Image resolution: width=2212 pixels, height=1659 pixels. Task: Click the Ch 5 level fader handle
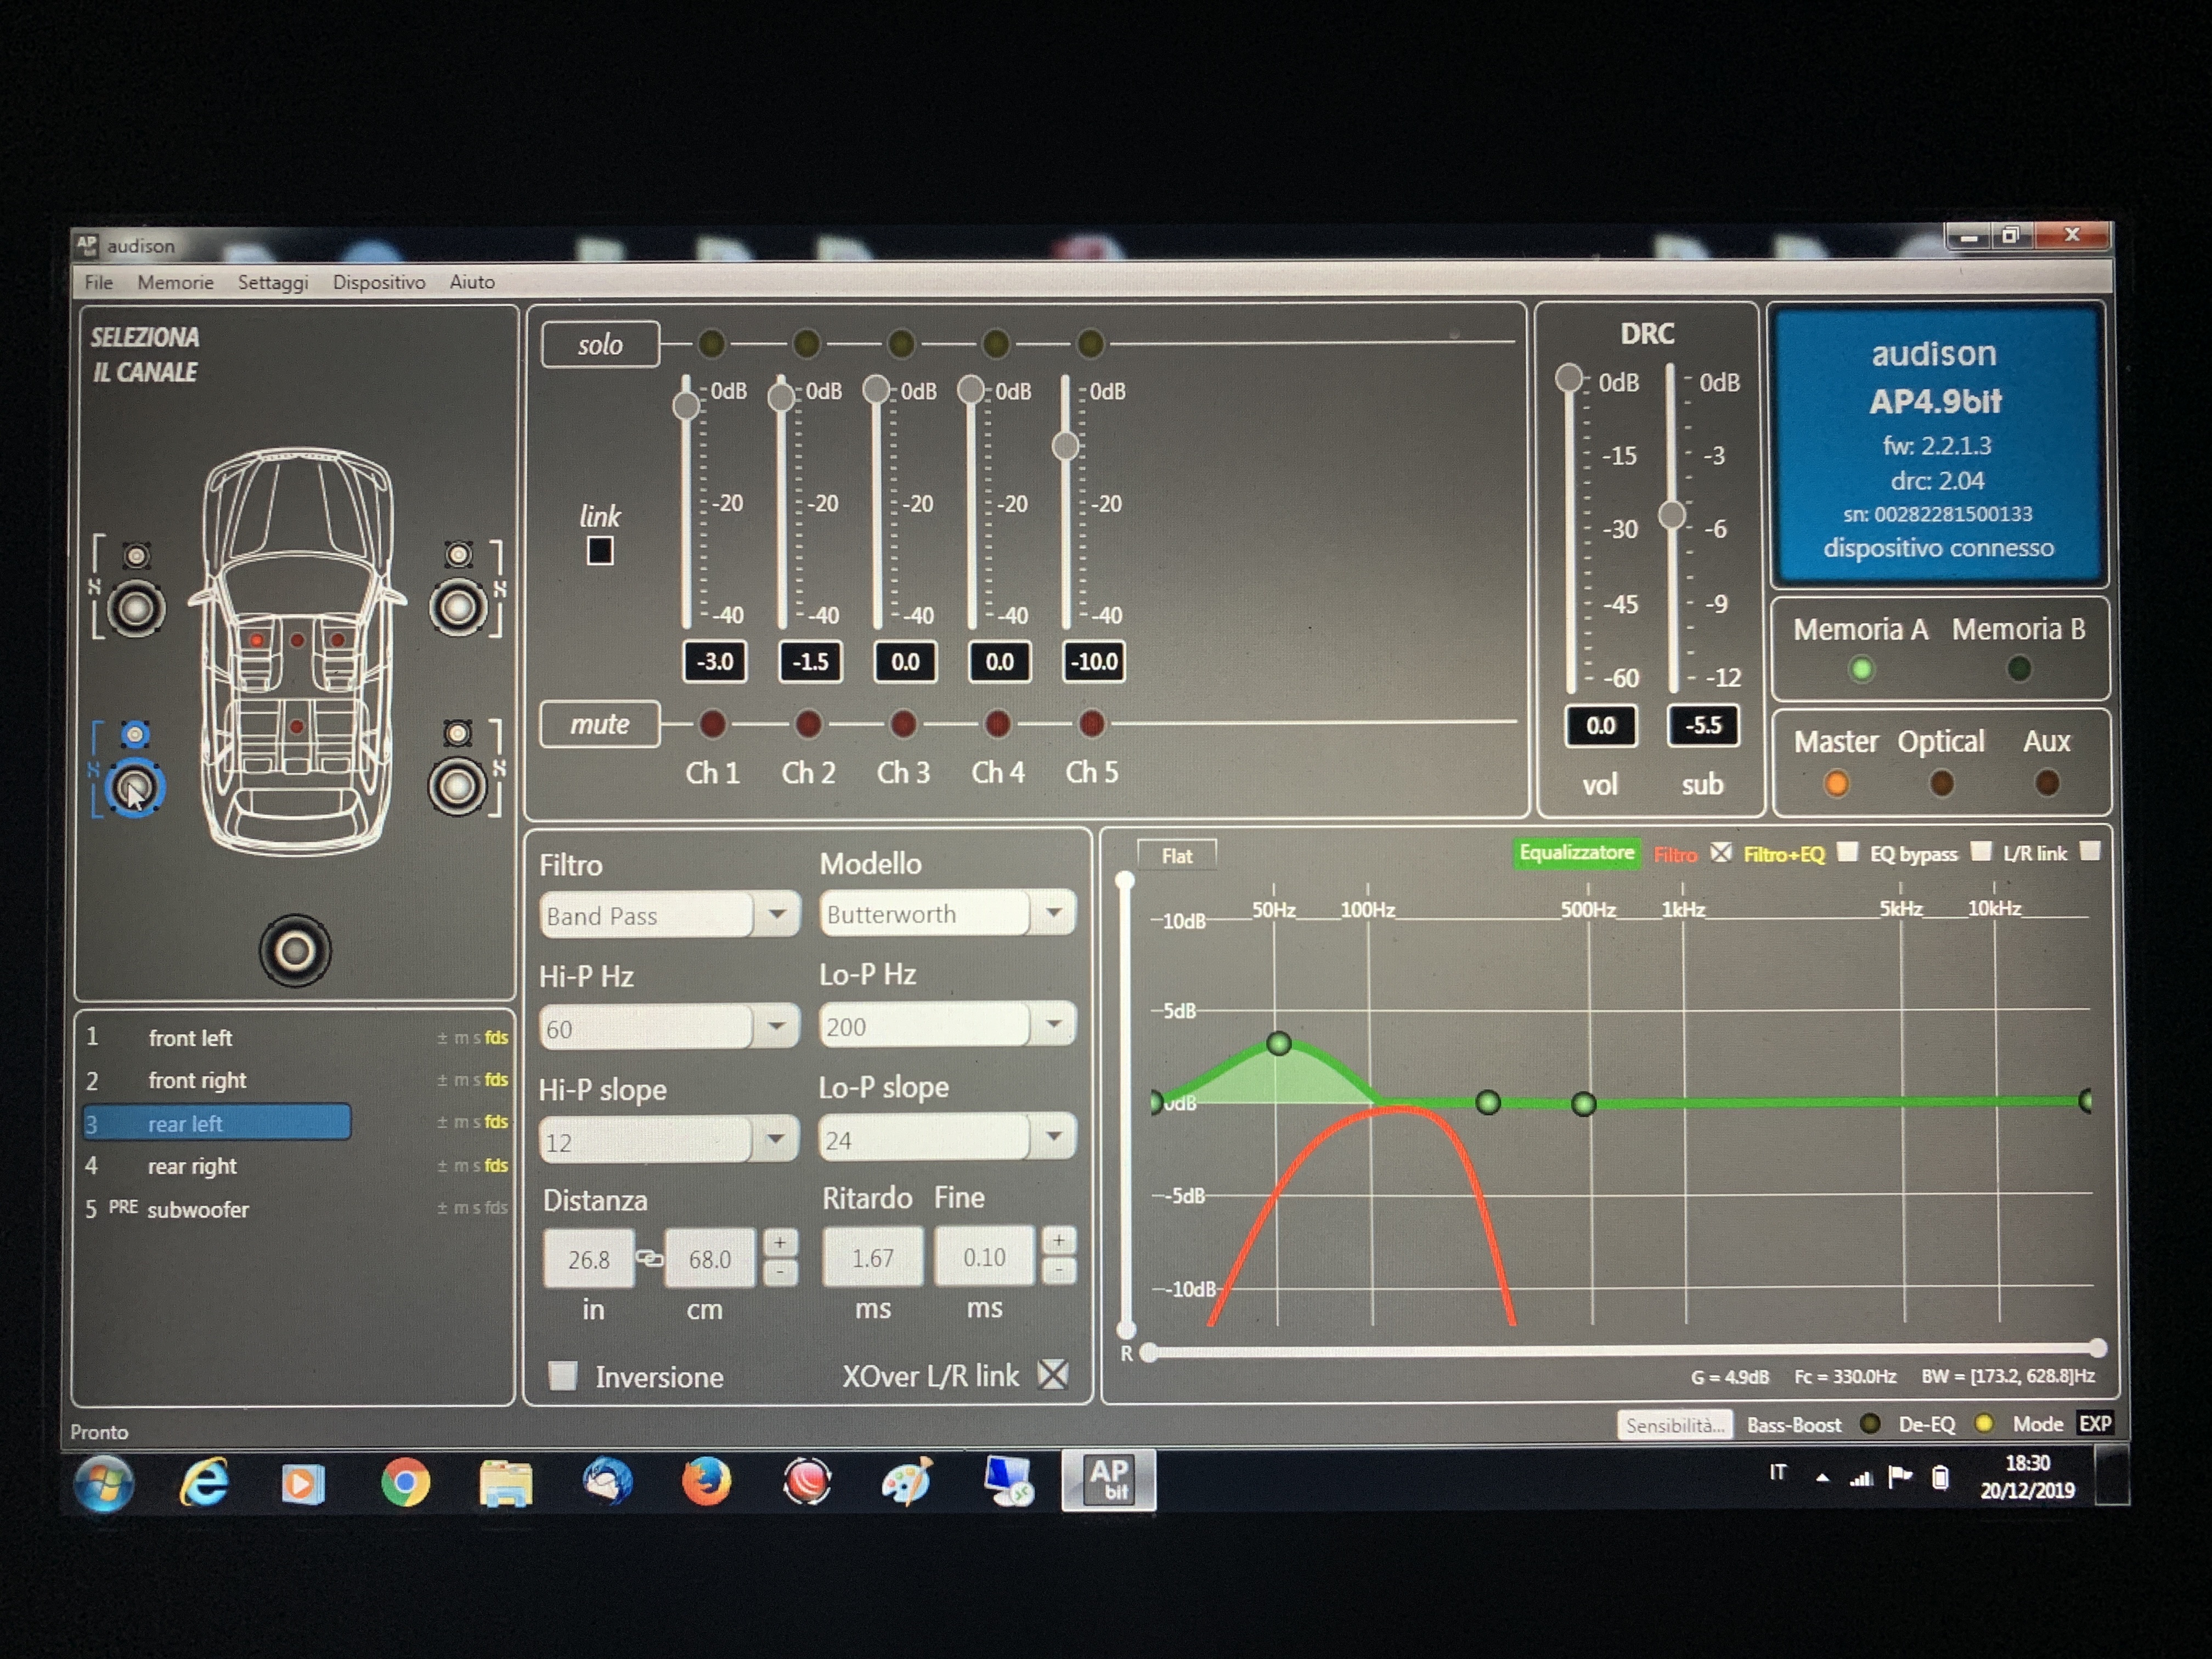[x=1066, y=445]
